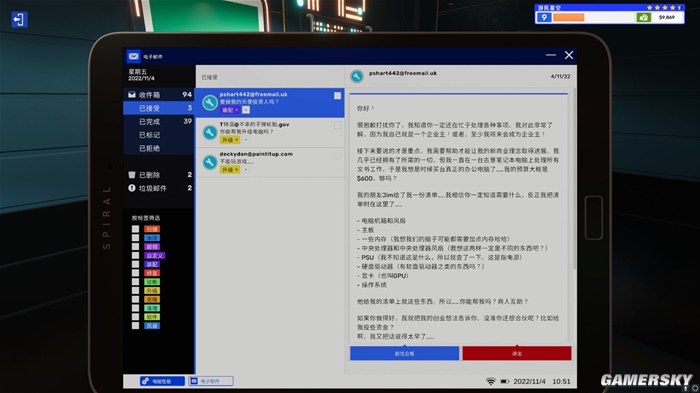Click the email app envelope icon
This screenshot has width=700, height=393.
tap(133, 56)
